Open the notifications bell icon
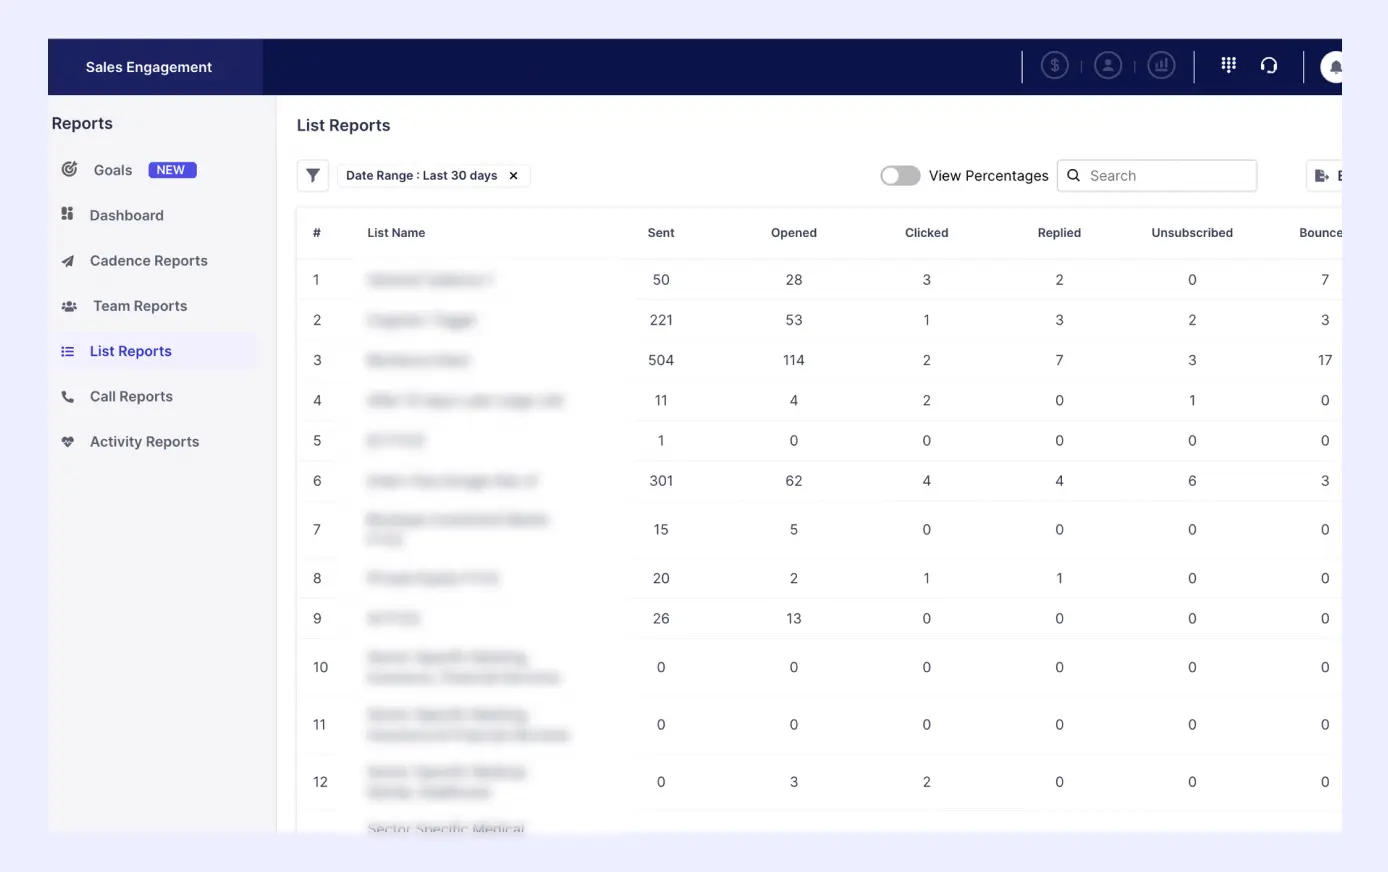Screen dimensions: 1388x872 pos(1334,67)
